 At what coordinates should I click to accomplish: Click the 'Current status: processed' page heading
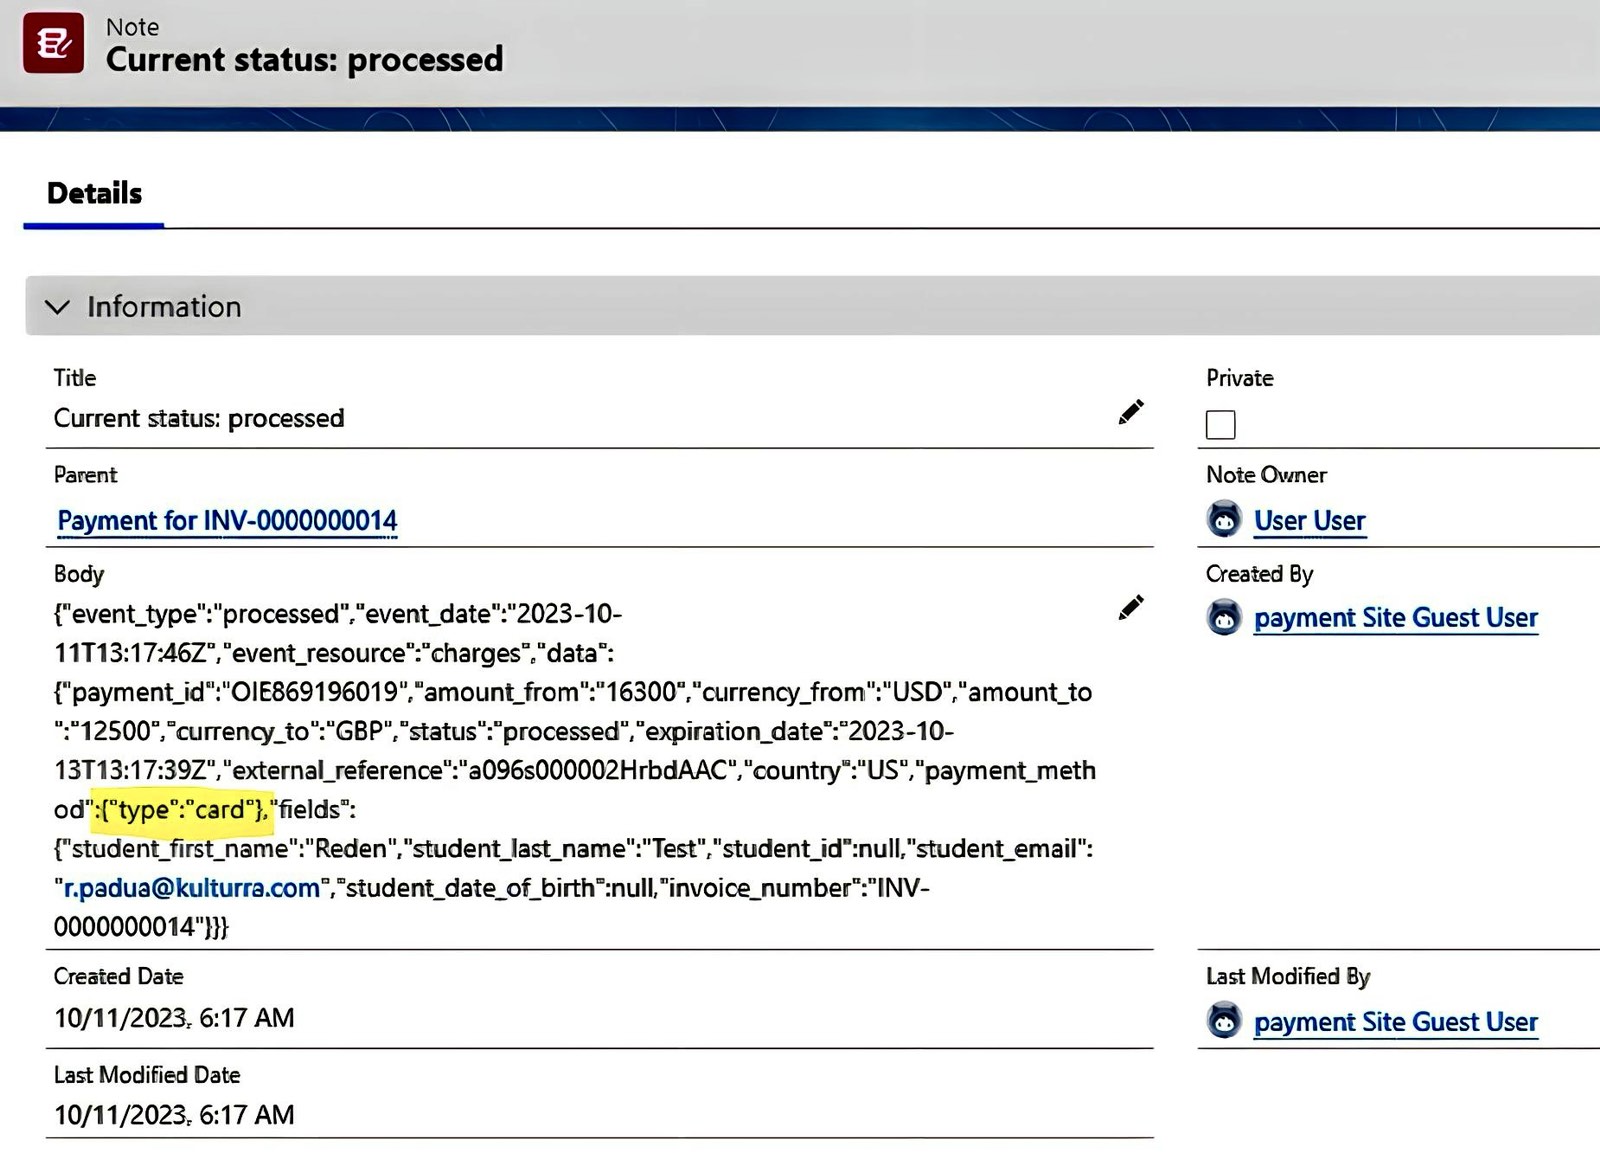[x=304, y=60]
